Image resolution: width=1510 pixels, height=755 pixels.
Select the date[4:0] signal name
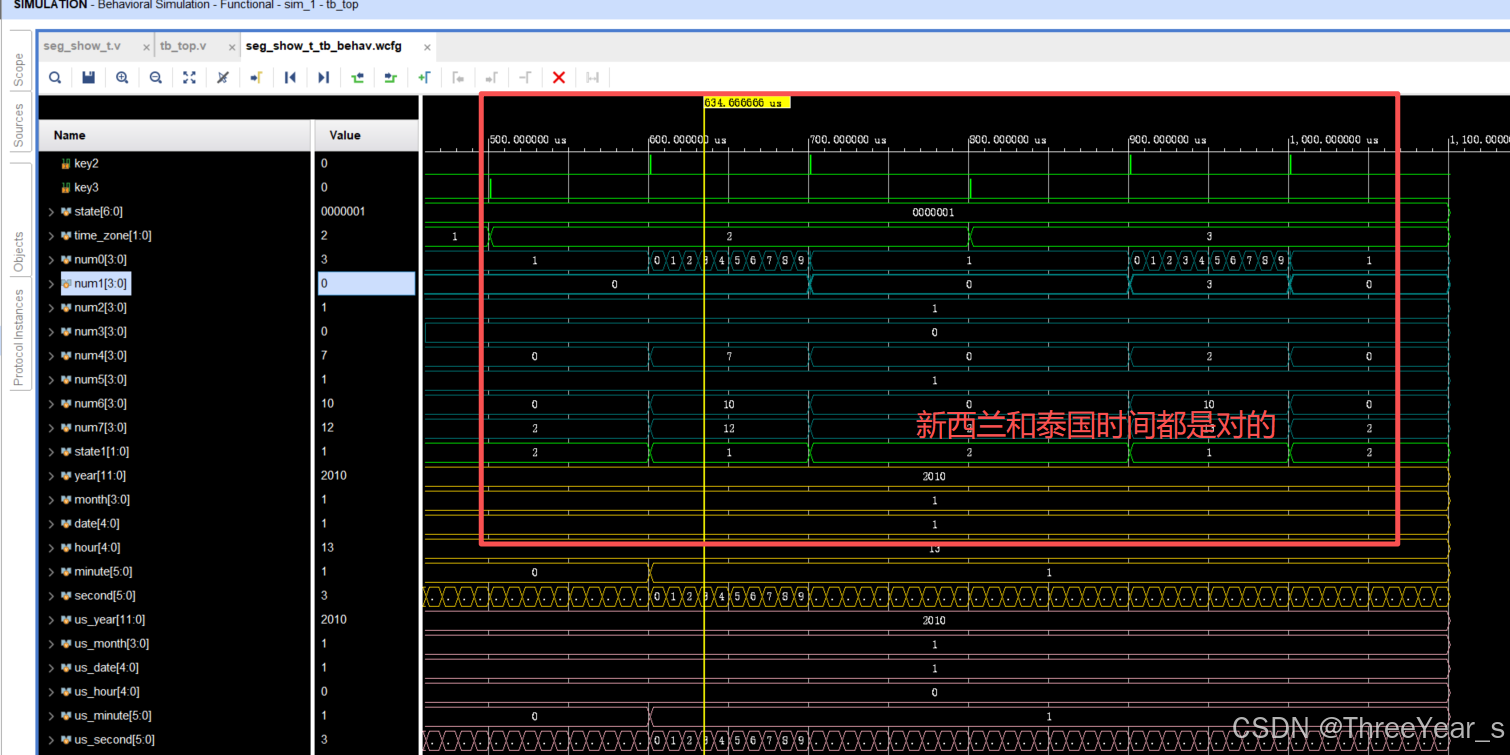tap(98, 524)
